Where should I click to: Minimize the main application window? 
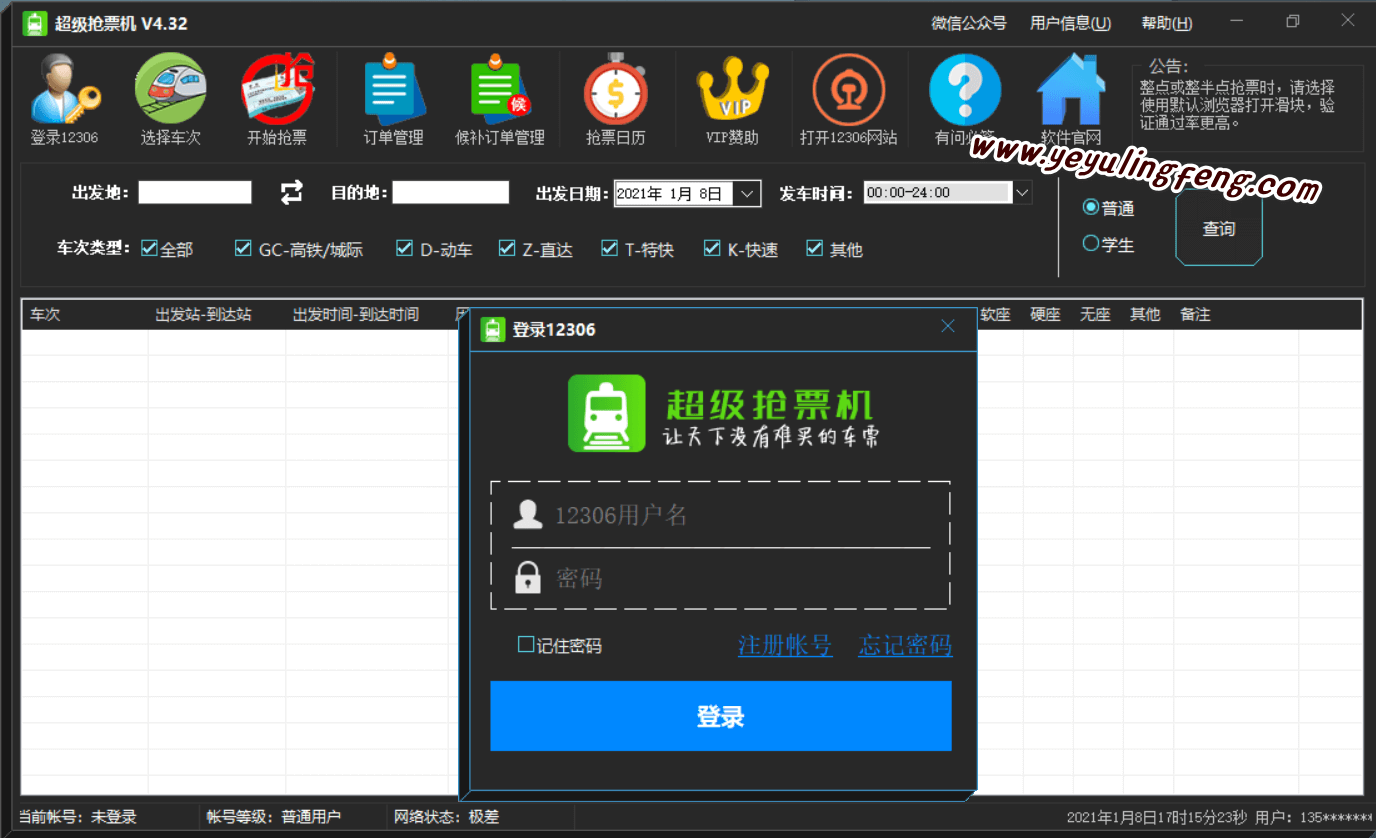pyautogui.click(x=1237, y=21)
